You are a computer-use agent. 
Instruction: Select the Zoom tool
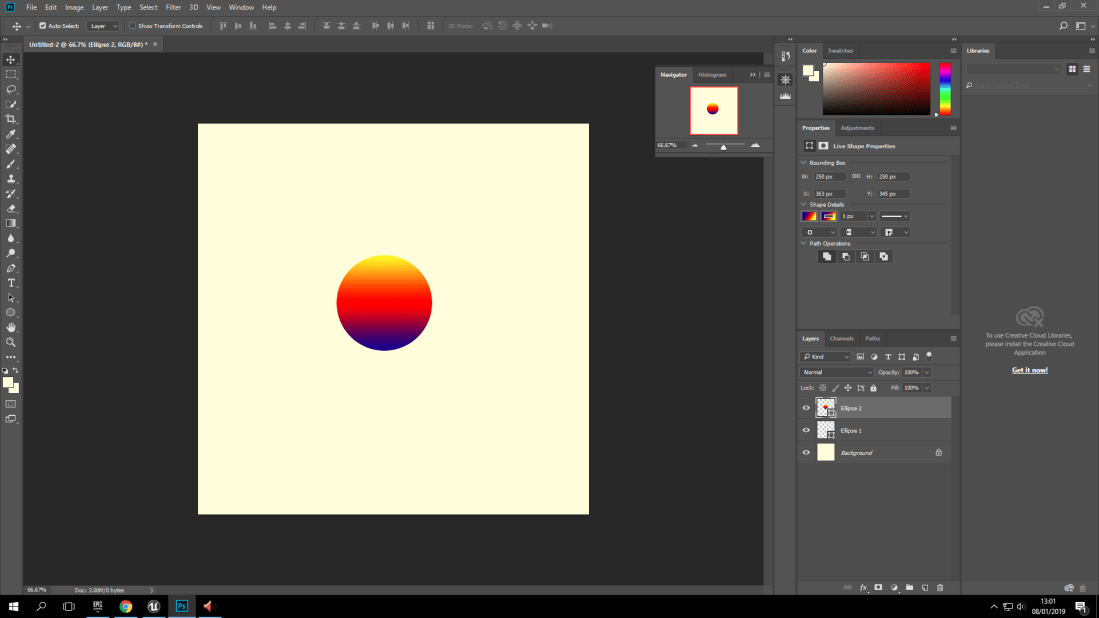(x=11, y=340)
